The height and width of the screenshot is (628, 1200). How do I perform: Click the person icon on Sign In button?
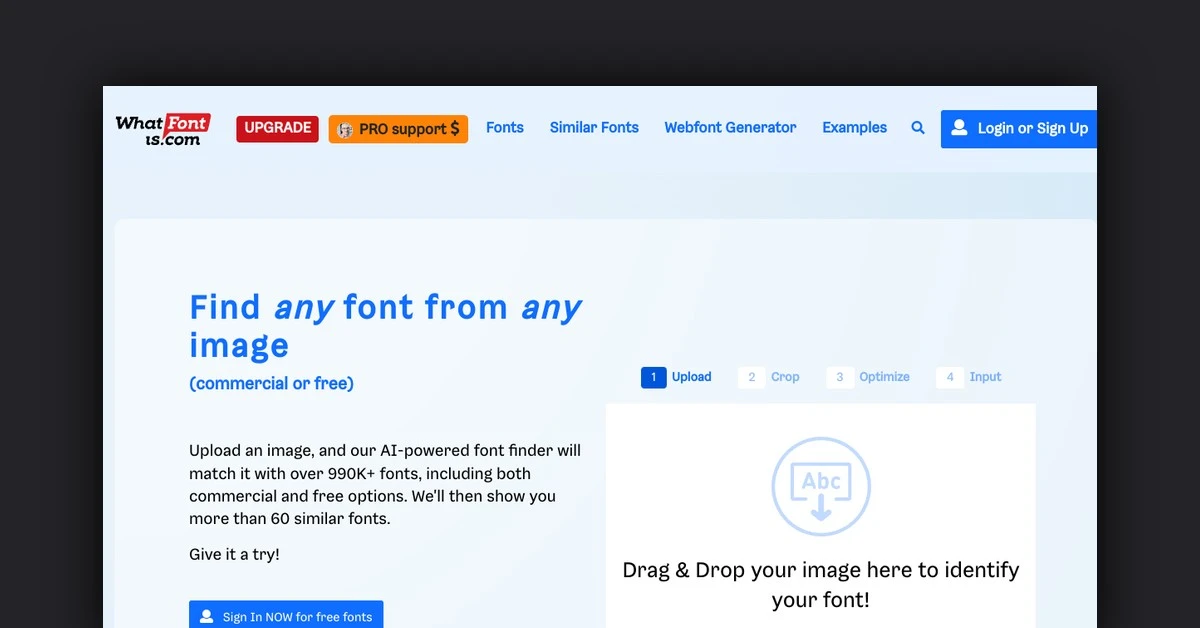point(205,618)
